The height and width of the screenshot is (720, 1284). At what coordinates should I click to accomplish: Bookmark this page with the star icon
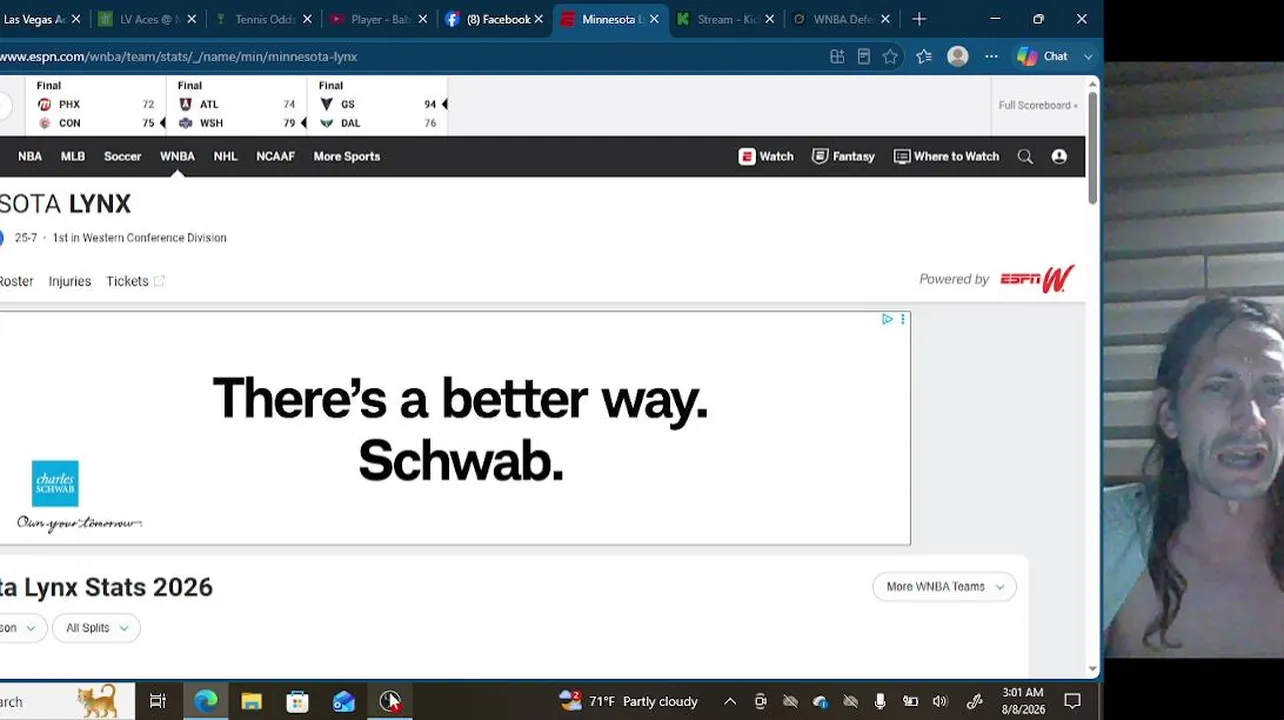coord(890,57)
